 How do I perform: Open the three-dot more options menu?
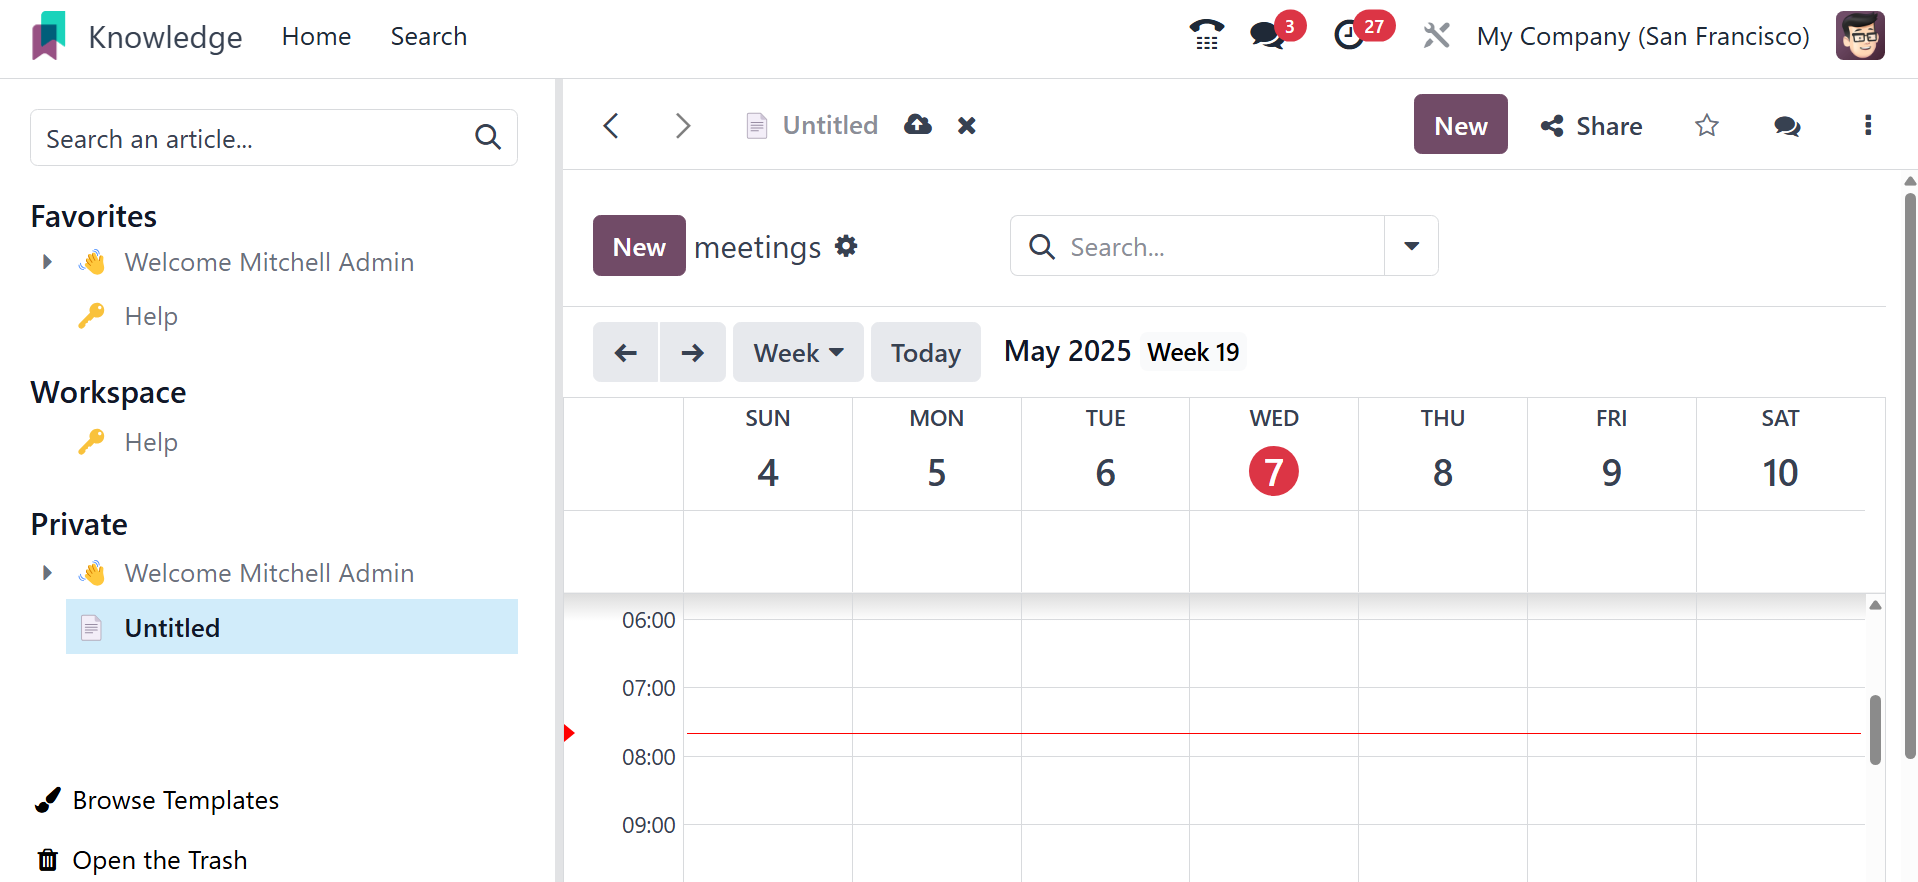pos(1867,125)
